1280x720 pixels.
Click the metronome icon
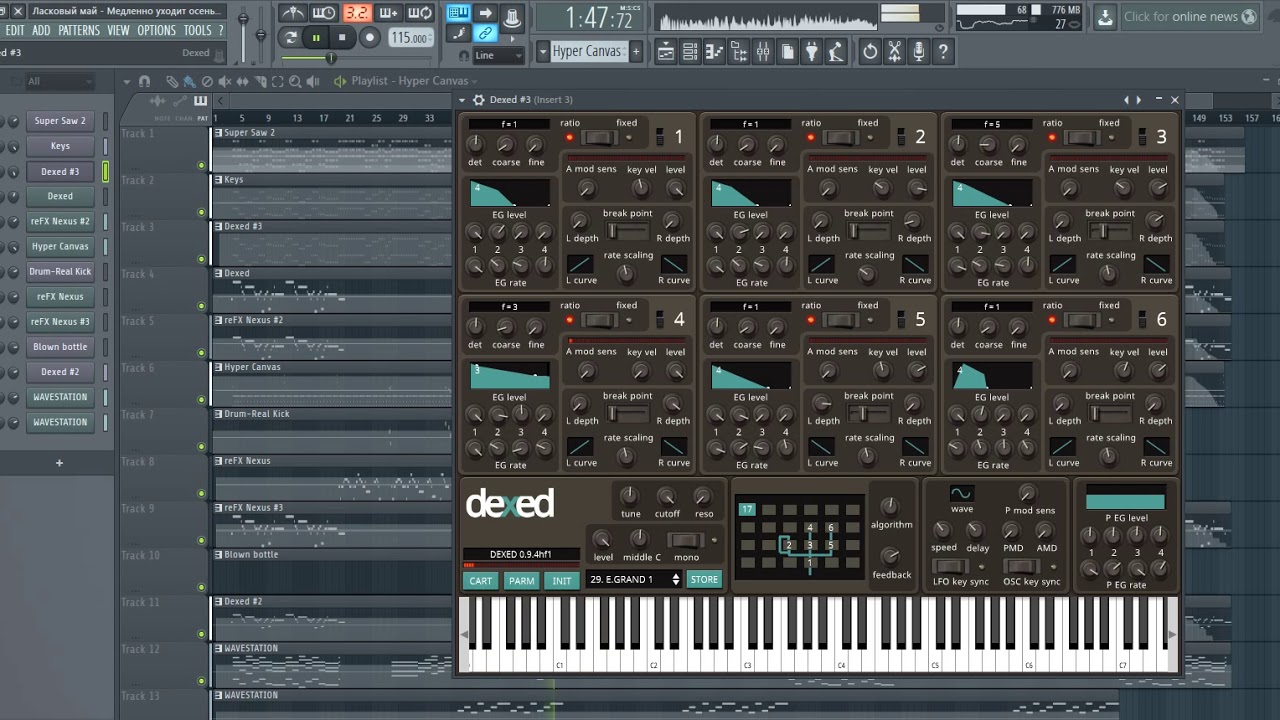293,13
